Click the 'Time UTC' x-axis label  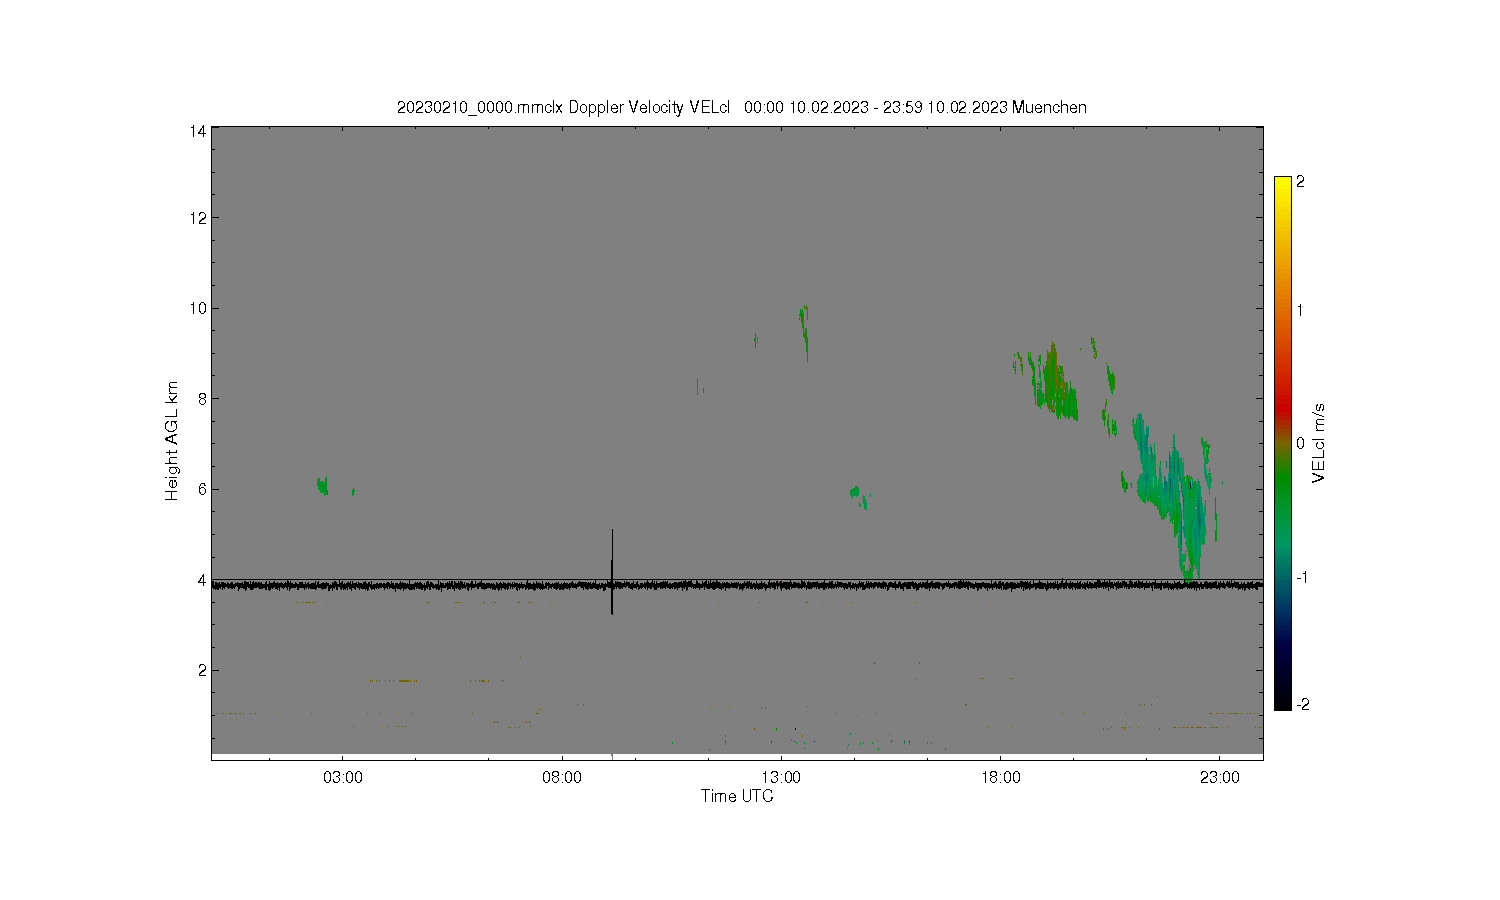pyautogui.click(x=737, y=796)
